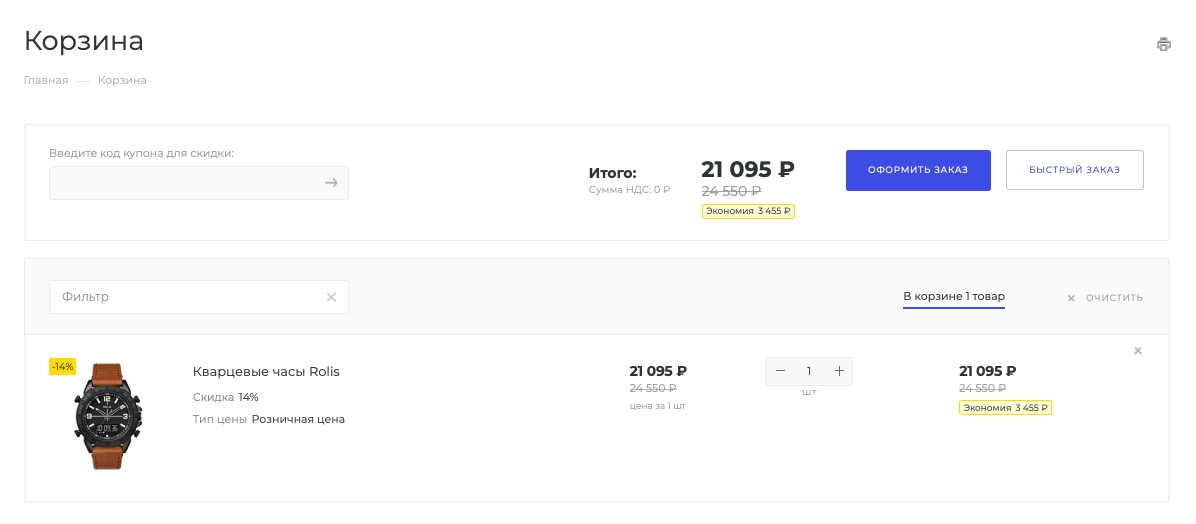Image resolution: width=1196 pixels, height=524 pixels.
Task: Open the Главная breadcrumb link
Action: click(46, 80)
